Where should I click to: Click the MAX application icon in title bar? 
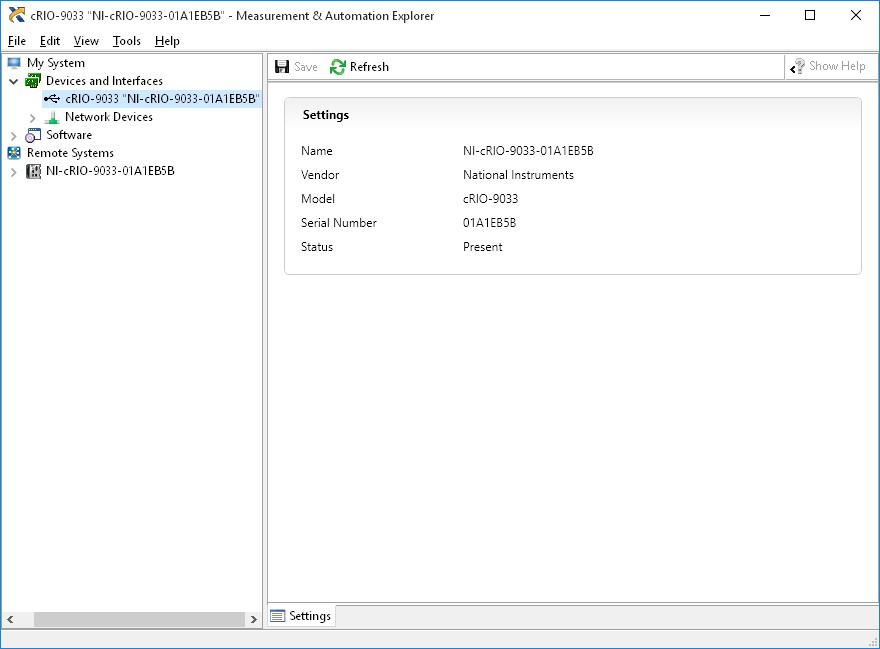(17, 15)
